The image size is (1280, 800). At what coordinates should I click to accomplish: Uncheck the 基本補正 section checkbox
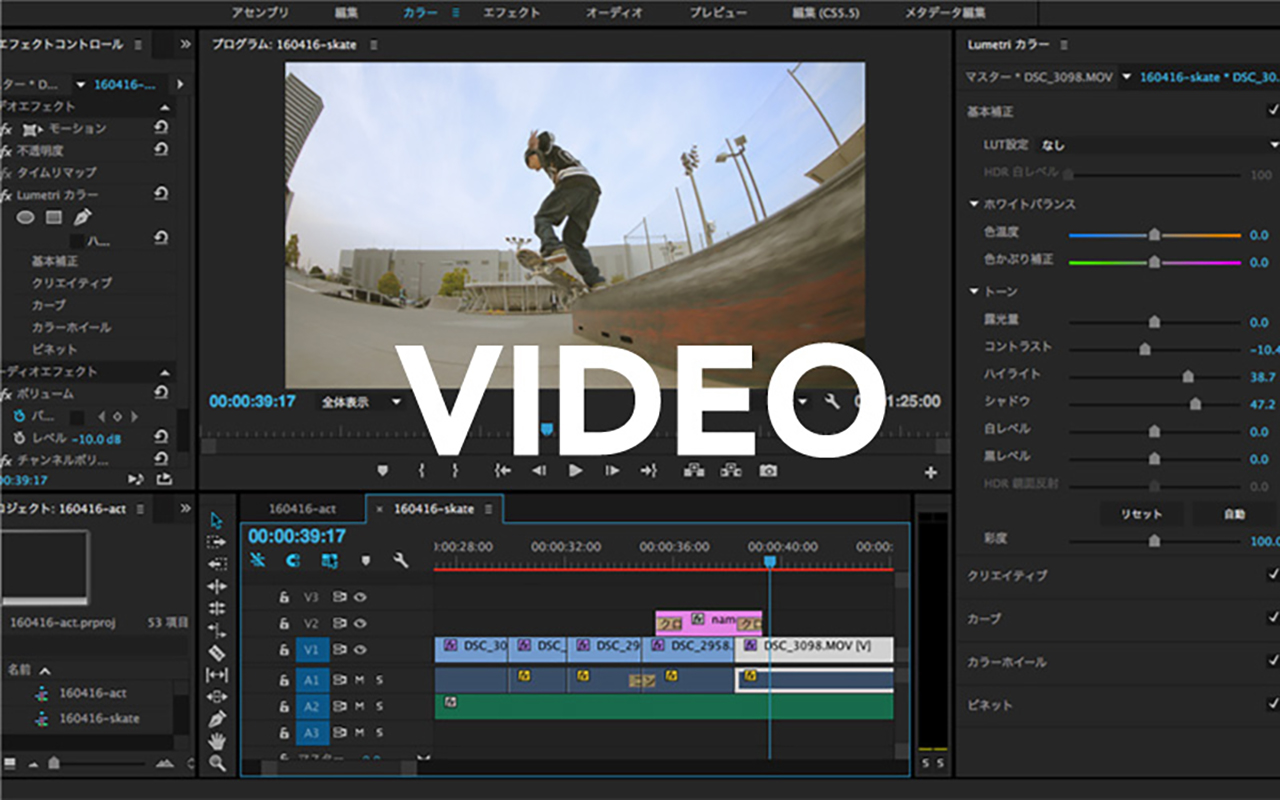tap(1273, 111)
